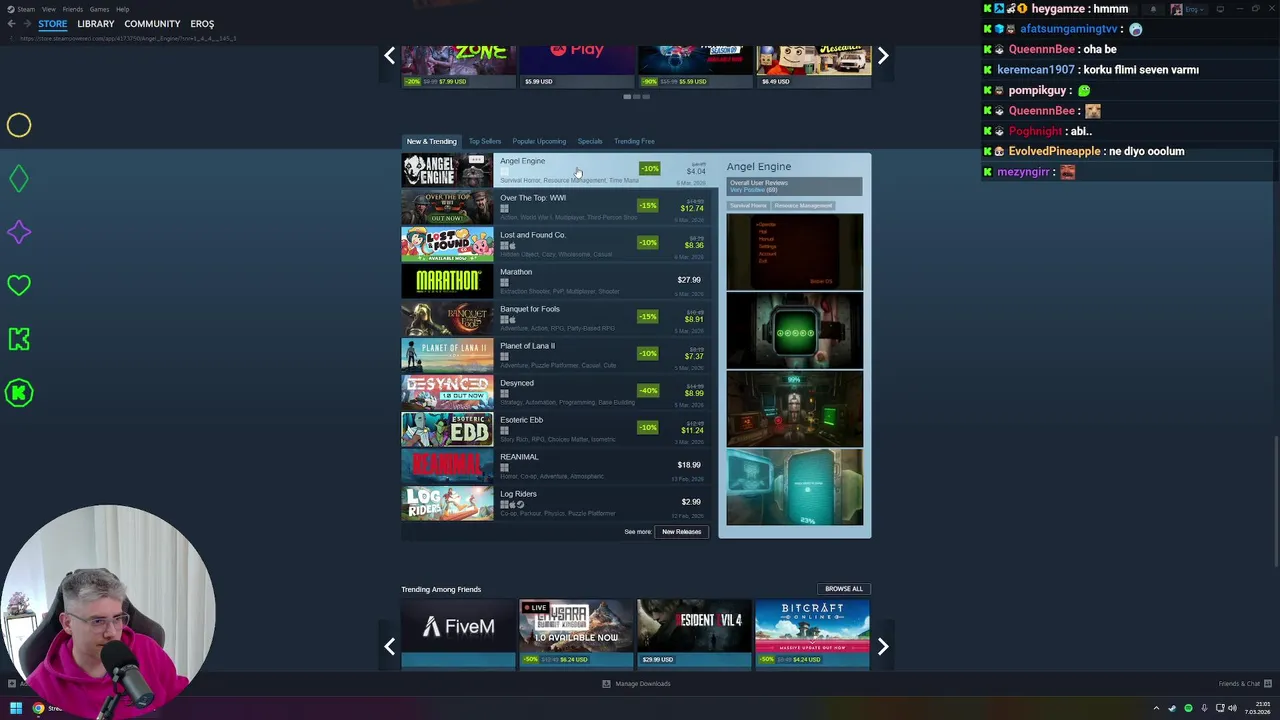The image size is (1280, 720).
Task: Open Banquet for Fools listing
Action: (555, 318)
